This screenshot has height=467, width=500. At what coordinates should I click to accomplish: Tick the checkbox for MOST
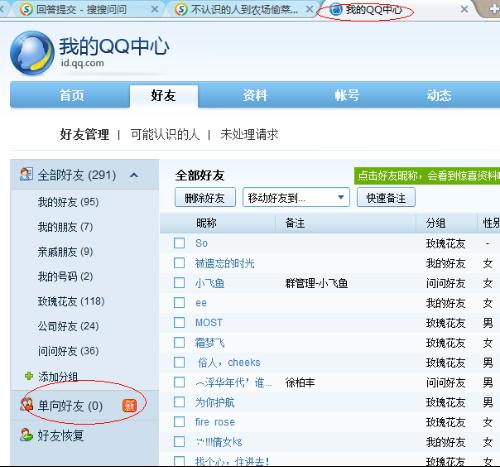(x=179, y=322)
